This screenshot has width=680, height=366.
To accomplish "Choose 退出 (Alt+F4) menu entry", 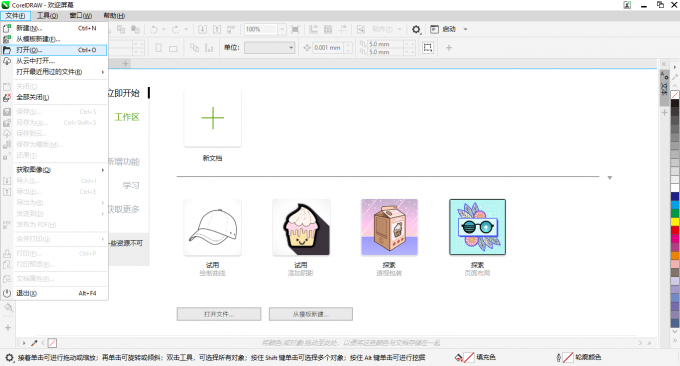I will (54, 293).
